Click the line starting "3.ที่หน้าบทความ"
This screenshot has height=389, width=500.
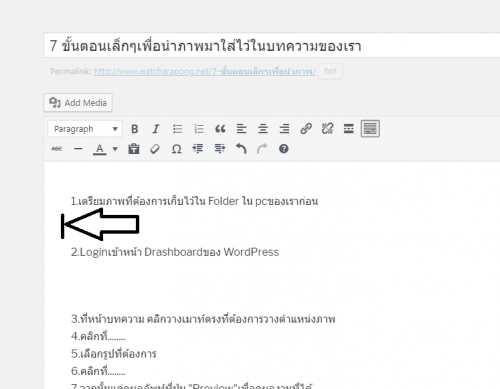click(203, 319)
